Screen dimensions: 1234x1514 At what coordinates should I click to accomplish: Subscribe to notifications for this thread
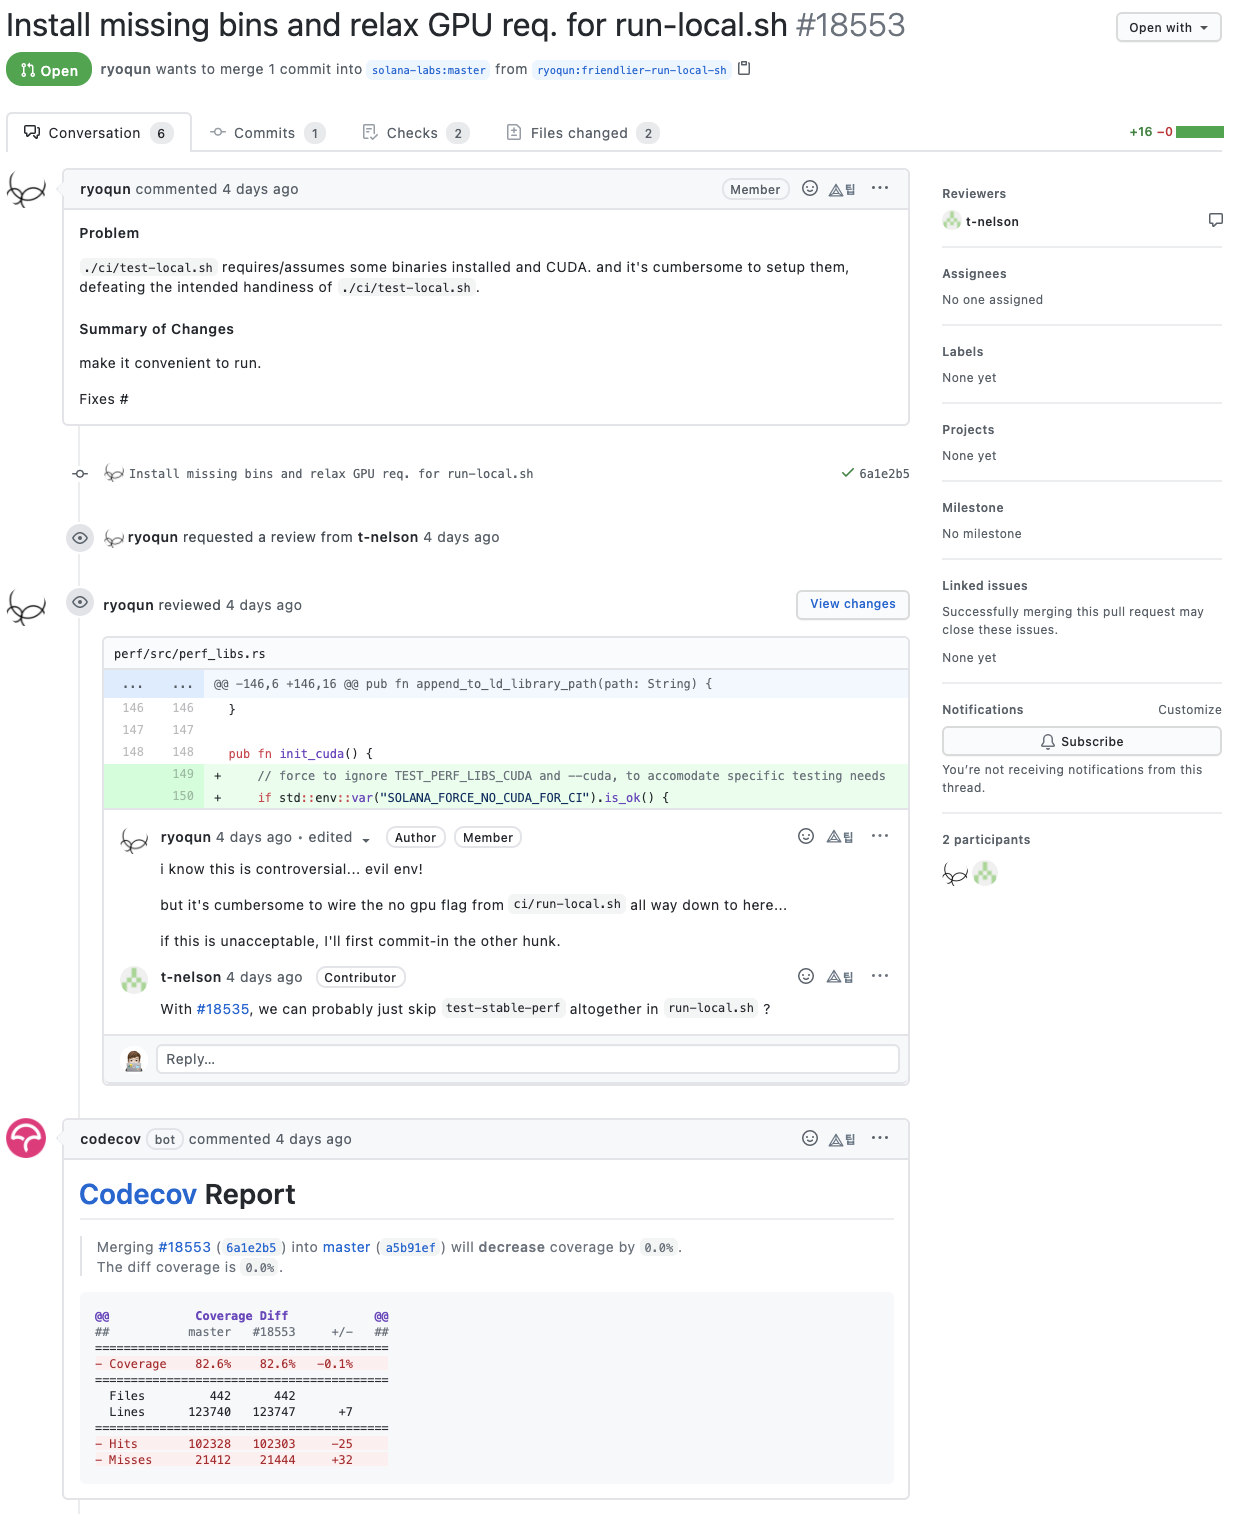(x=1081, y=741)
